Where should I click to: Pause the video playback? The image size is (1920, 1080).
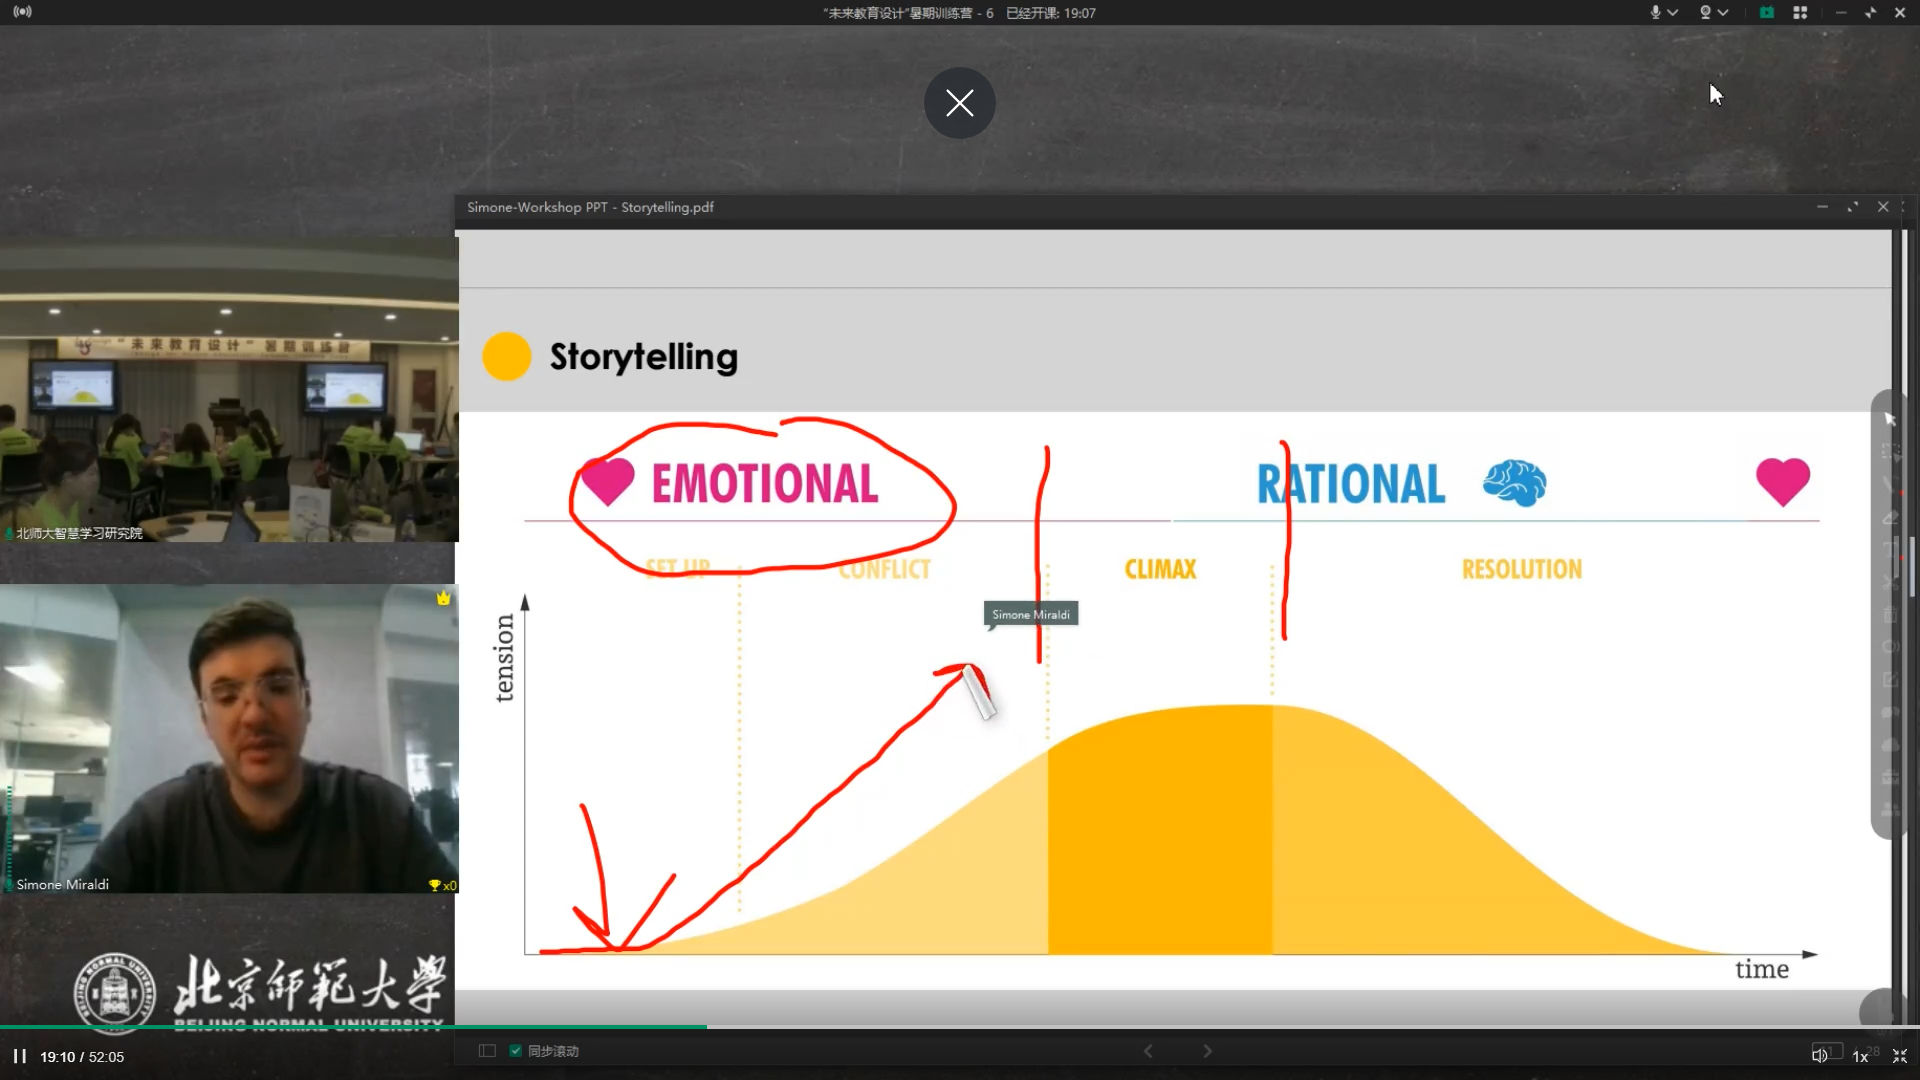coord(19,1056)
